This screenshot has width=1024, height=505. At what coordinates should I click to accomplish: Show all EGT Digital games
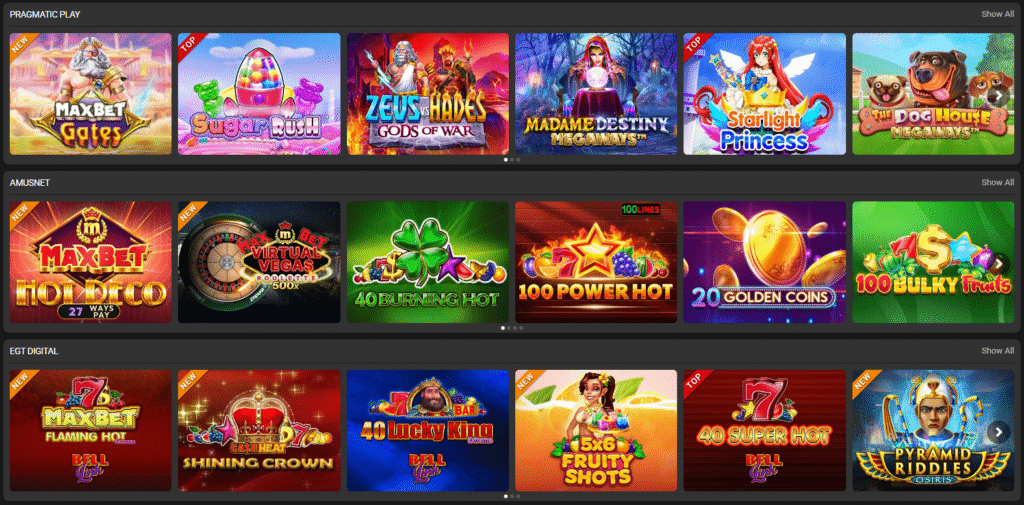[x=997, y=351]
